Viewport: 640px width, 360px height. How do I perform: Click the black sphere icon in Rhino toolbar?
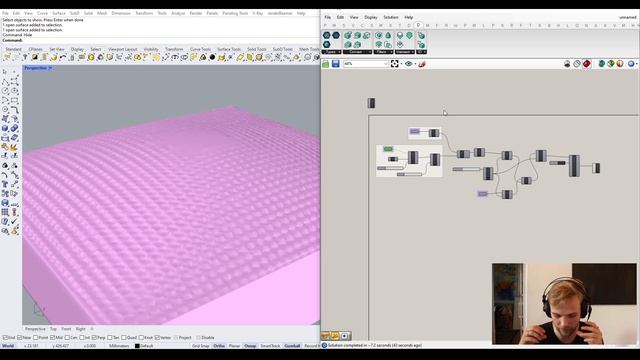tap(212, 58)
